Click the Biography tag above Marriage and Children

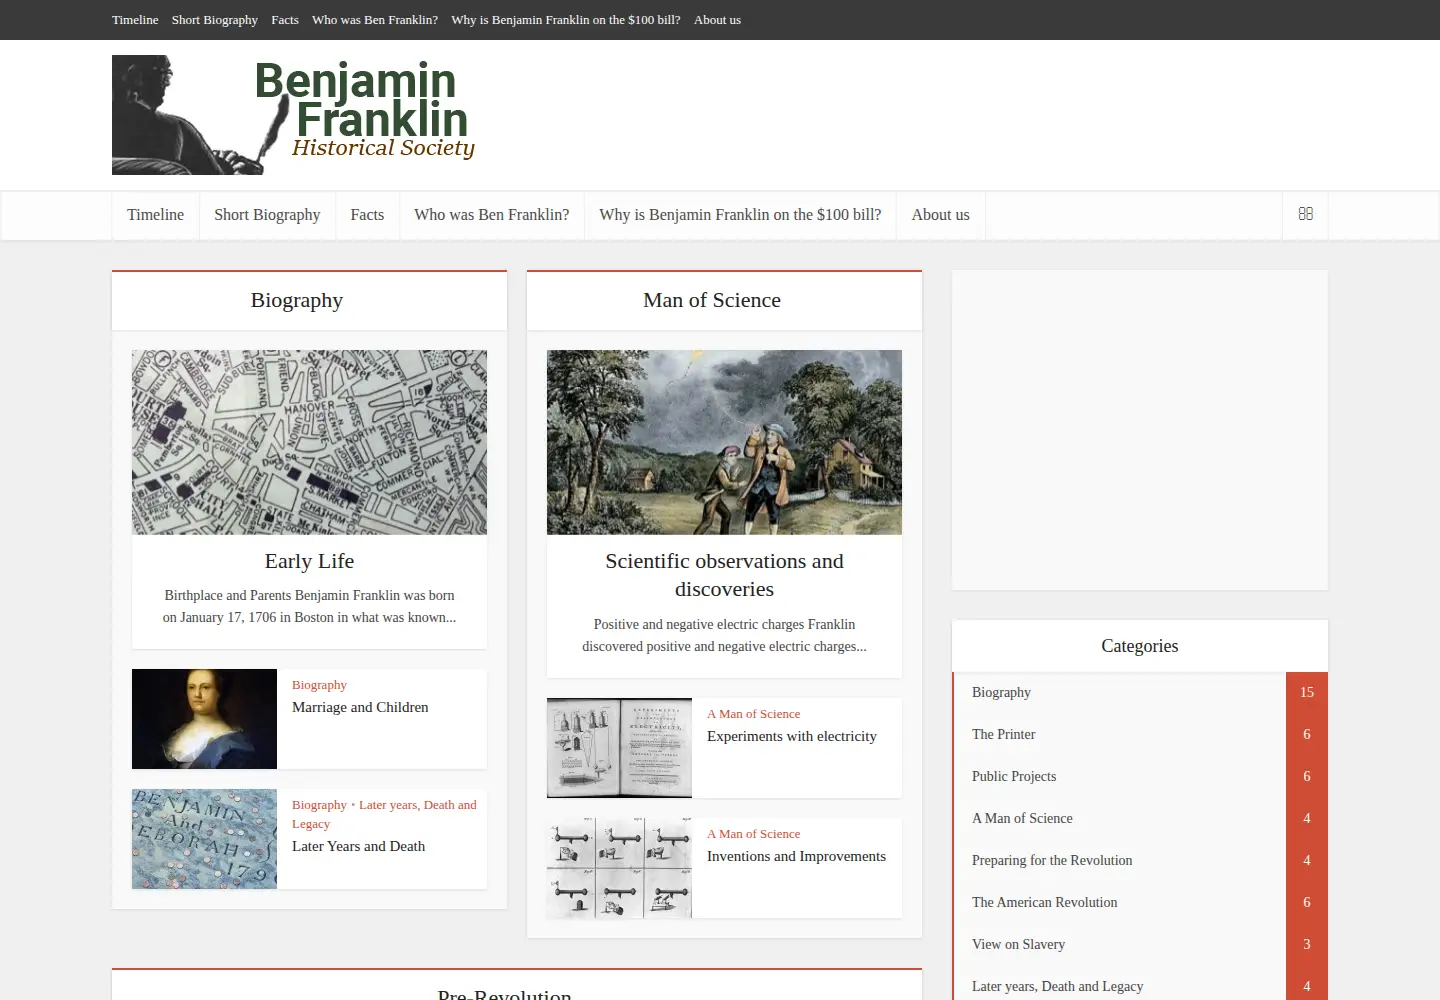pyautogui.click(x=319, y=685)
